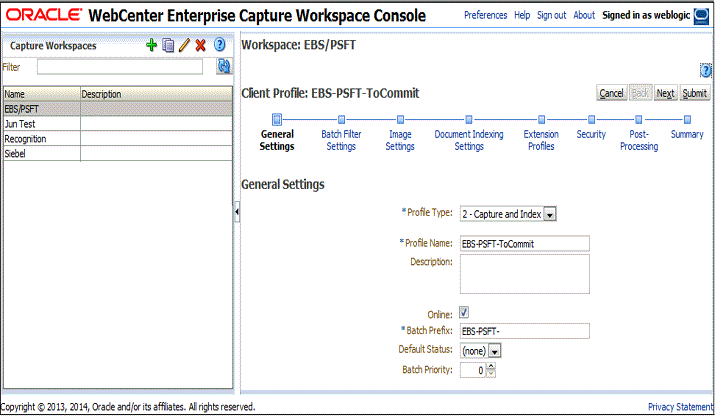
Task: Open Preferences link
Action: click(485, 15)
